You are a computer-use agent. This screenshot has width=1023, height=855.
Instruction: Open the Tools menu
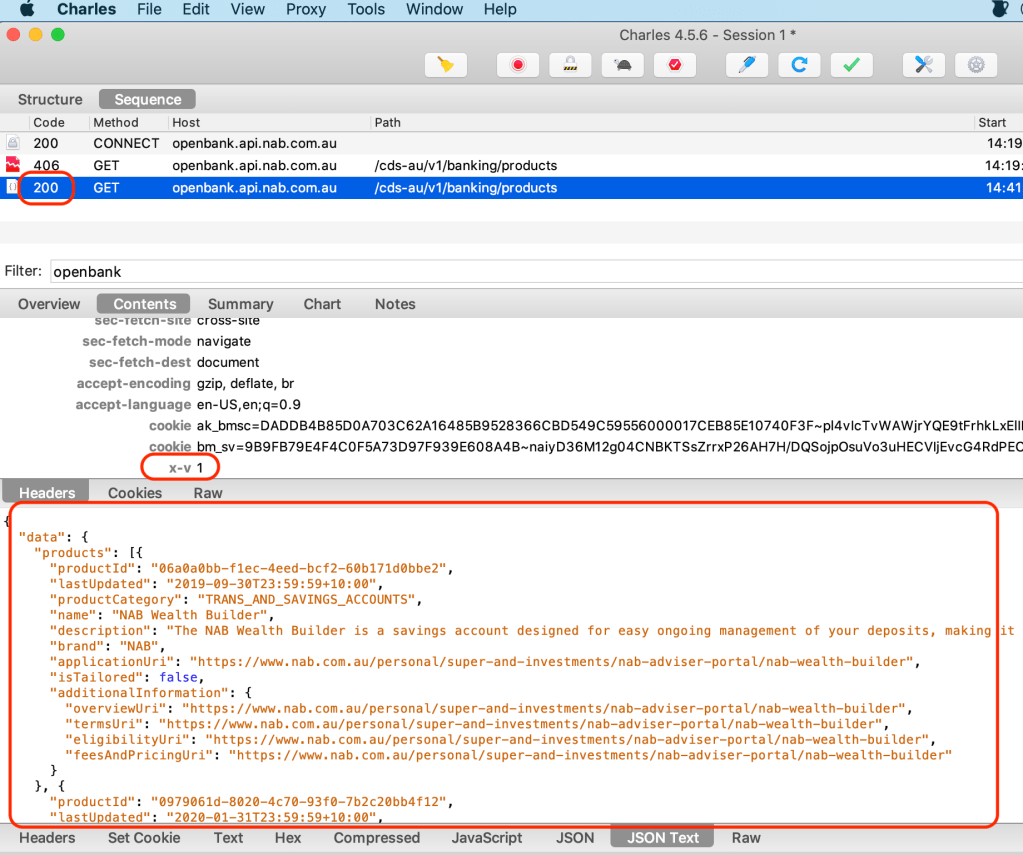[x=366, y=9]
